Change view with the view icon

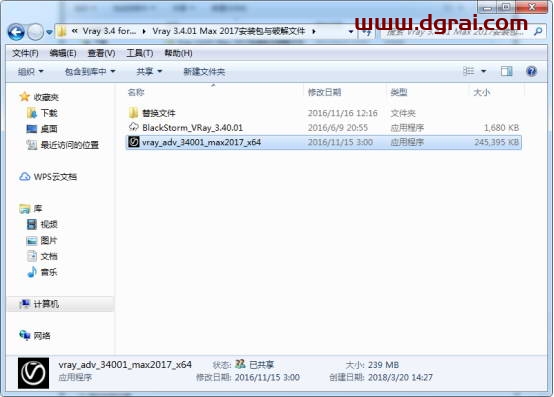pos(468,71)
